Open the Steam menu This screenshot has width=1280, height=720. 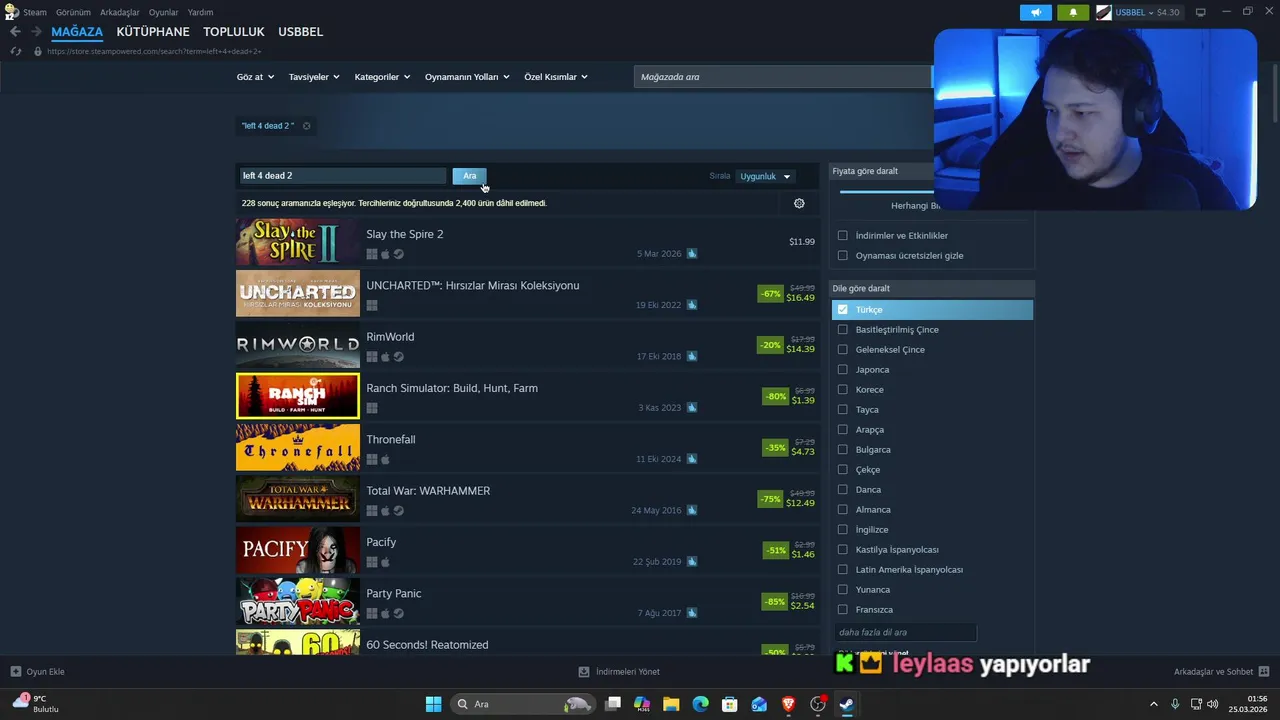[x=35, y=12]
